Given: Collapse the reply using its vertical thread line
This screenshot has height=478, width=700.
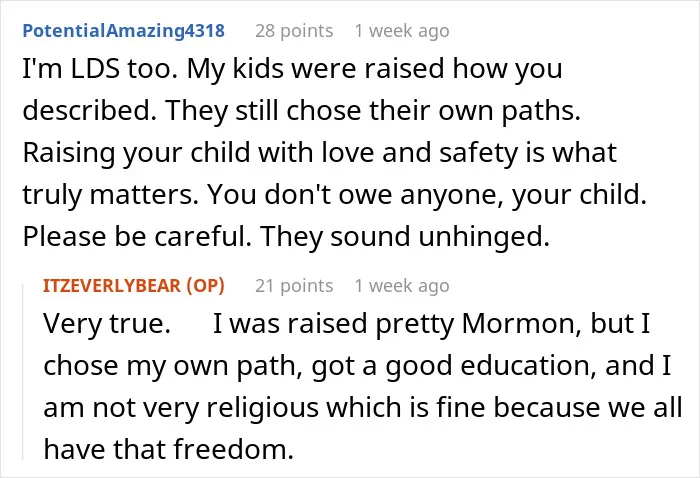Looking at the screenshot, I should [23, 372].
